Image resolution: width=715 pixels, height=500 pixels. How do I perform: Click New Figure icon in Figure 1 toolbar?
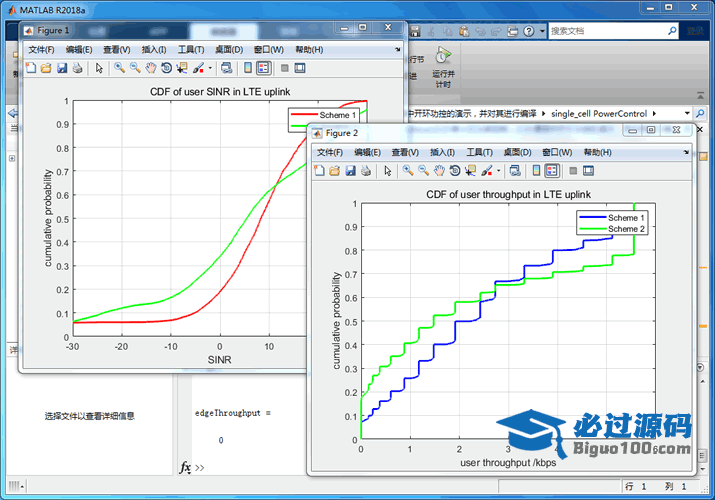point(31,68)
